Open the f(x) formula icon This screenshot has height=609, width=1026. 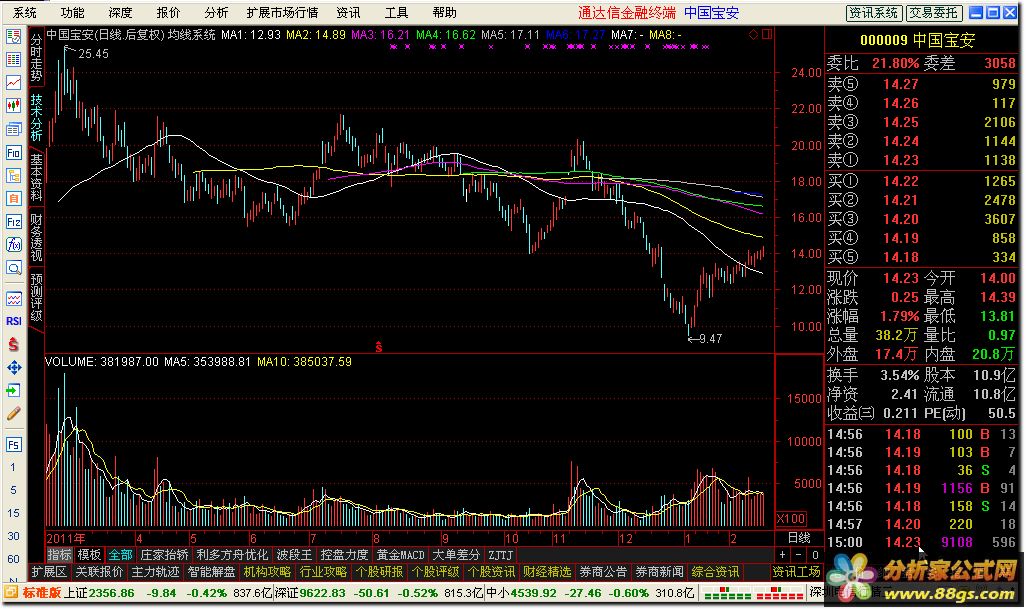14,245
